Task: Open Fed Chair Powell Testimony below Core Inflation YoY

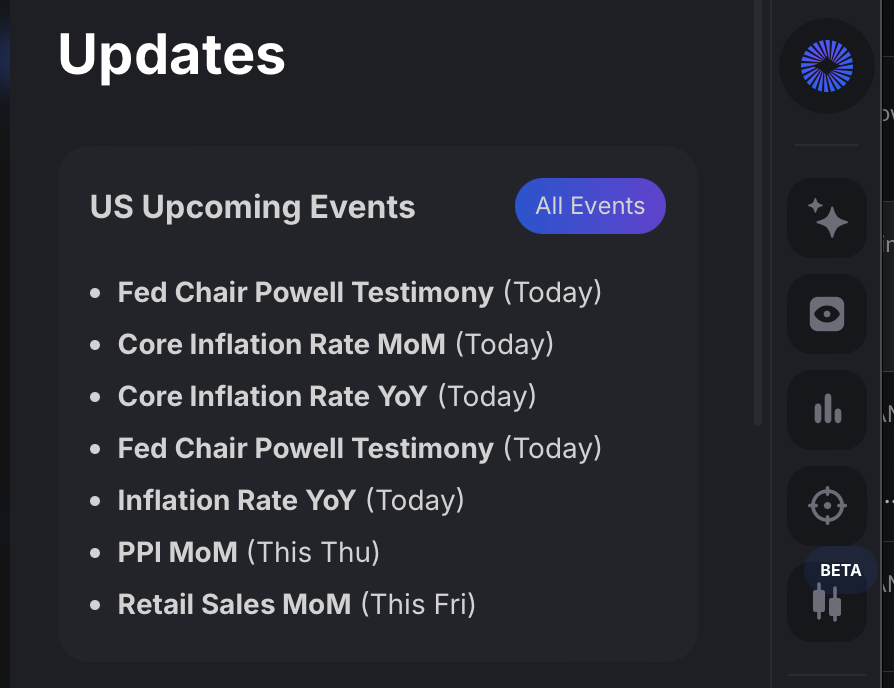Action: pyautogui.click(x=305, y=448)
